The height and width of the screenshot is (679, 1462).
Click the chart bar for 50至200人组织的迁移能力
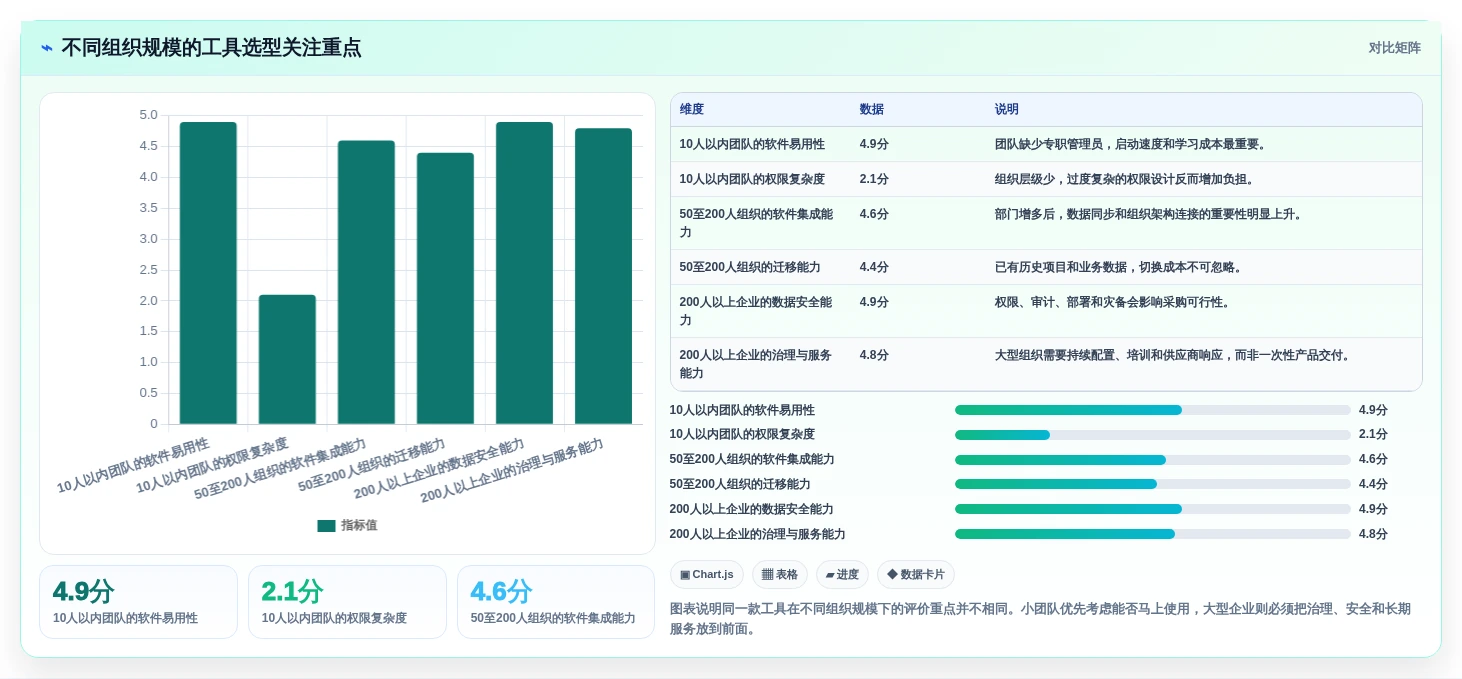point(445,289)
